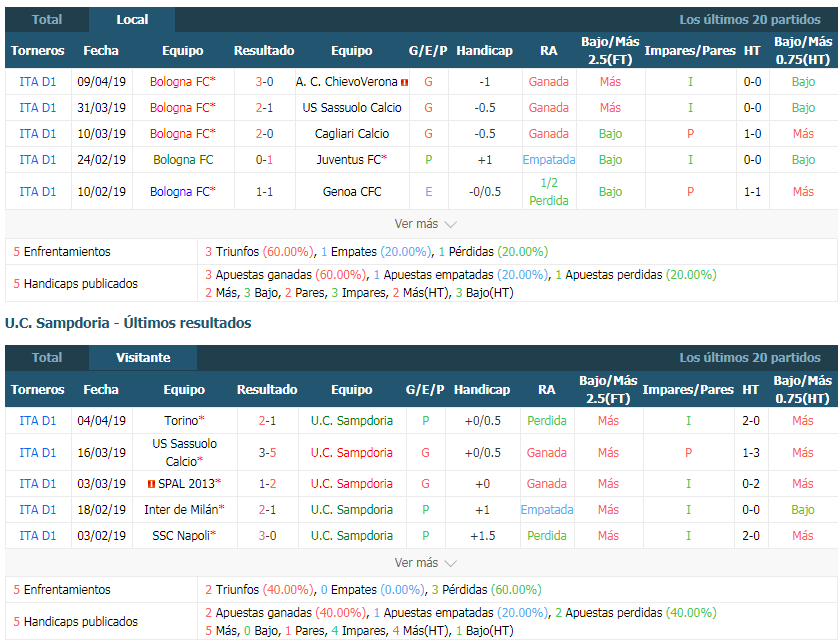Open 'Los últimos 20 partidos' beside the Visitante tab
The image size is (838, 641).
click(750, 358)
